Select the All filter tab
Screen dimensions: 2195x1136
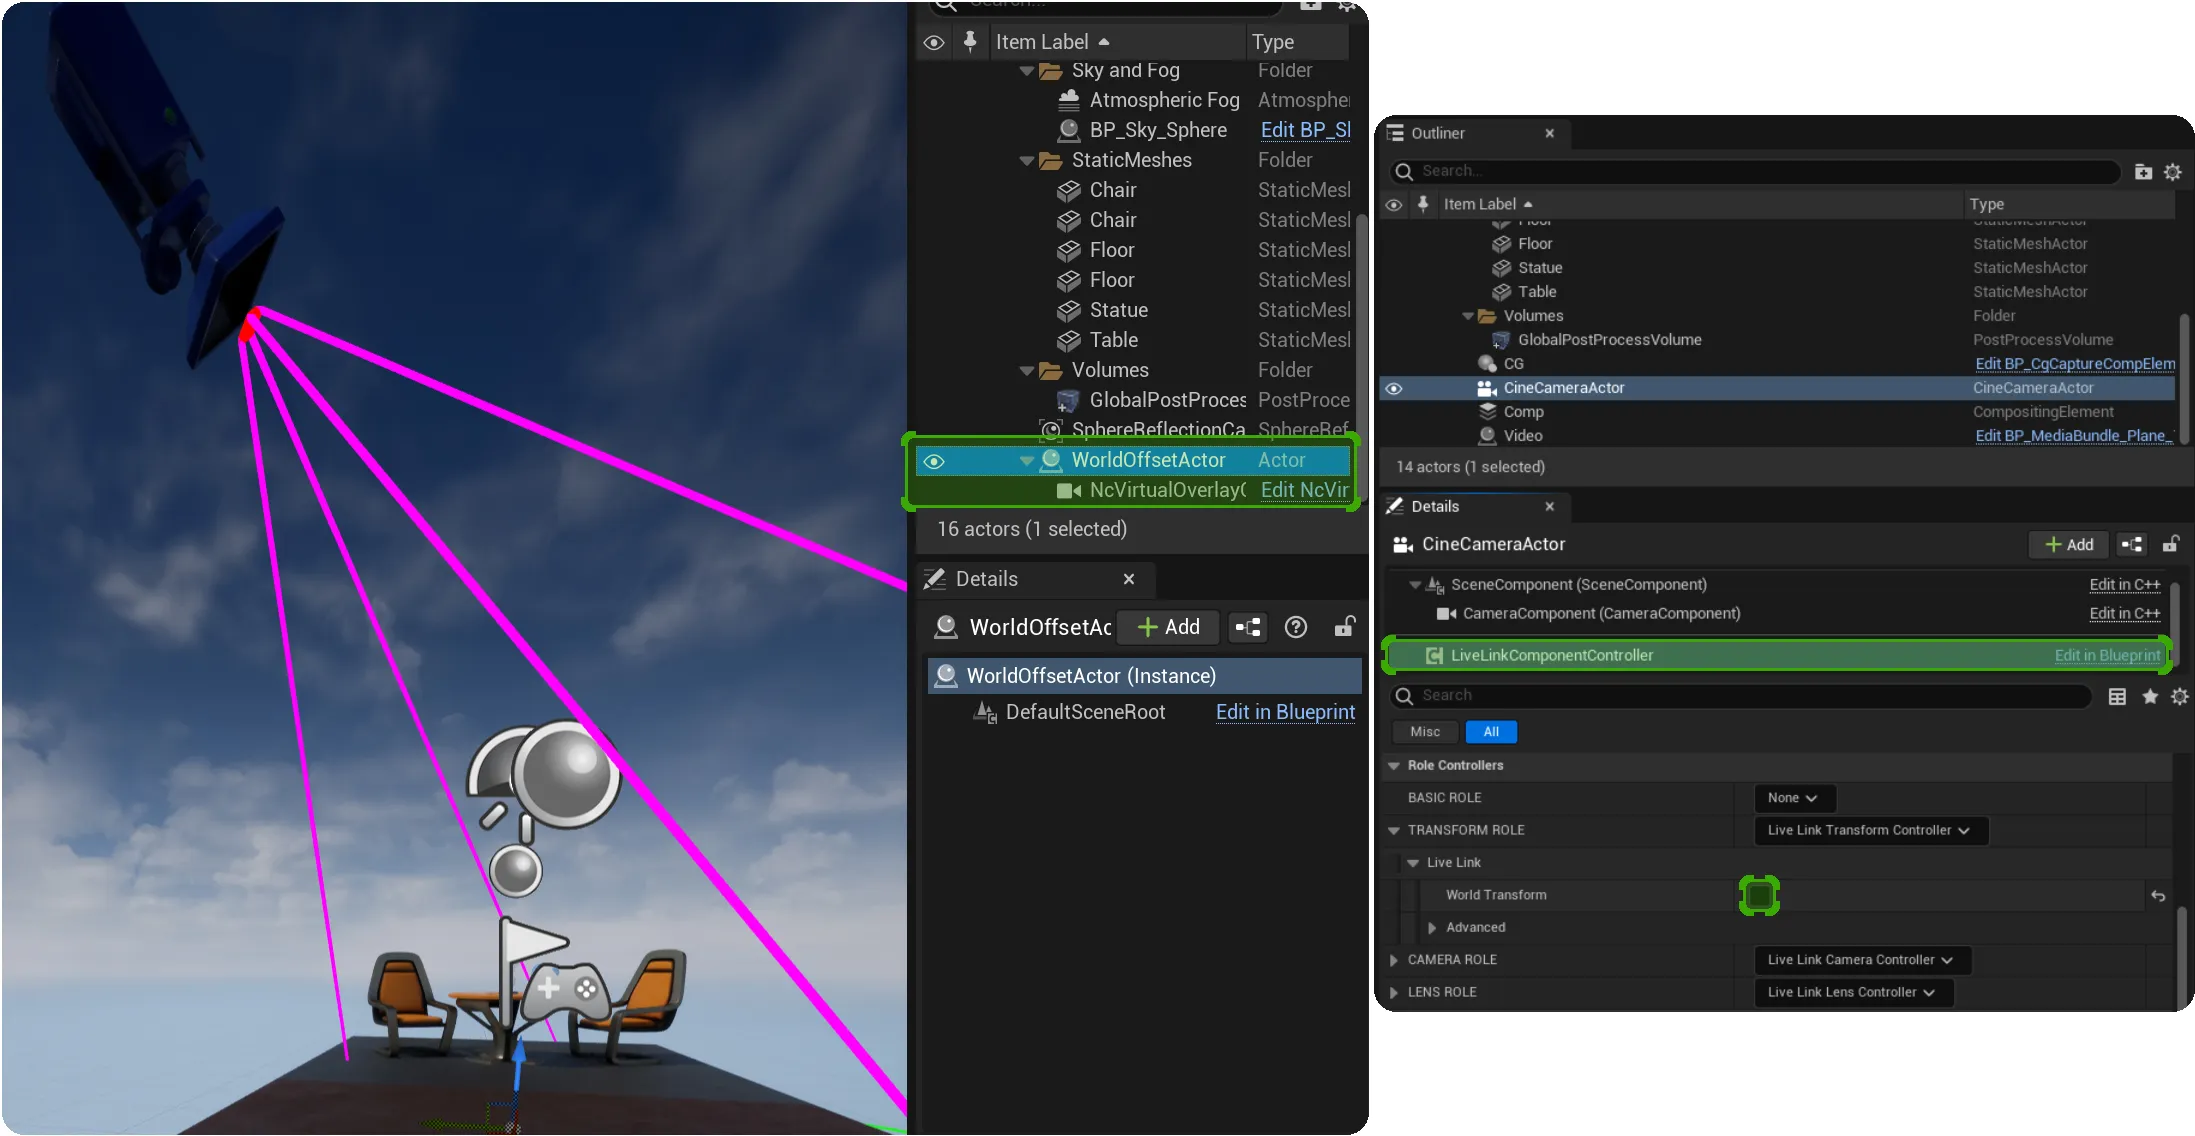click(x=1491, y=732)
